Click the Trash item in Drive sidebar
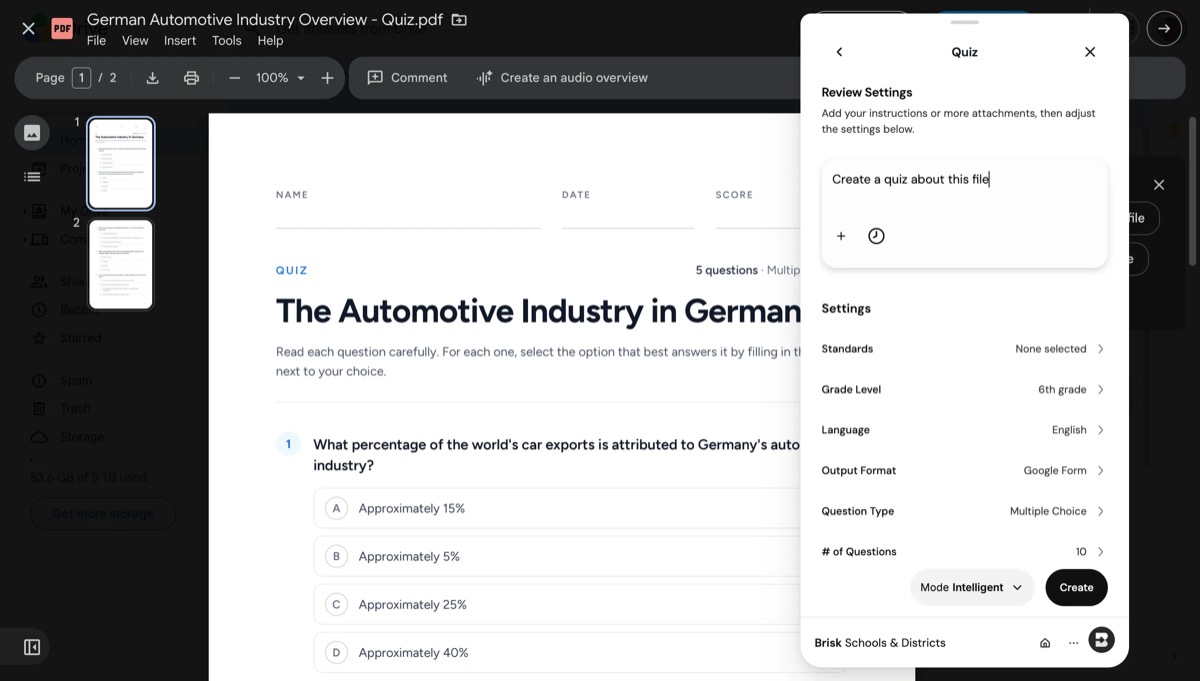The image size is (1200, 681). click(75, 409)
